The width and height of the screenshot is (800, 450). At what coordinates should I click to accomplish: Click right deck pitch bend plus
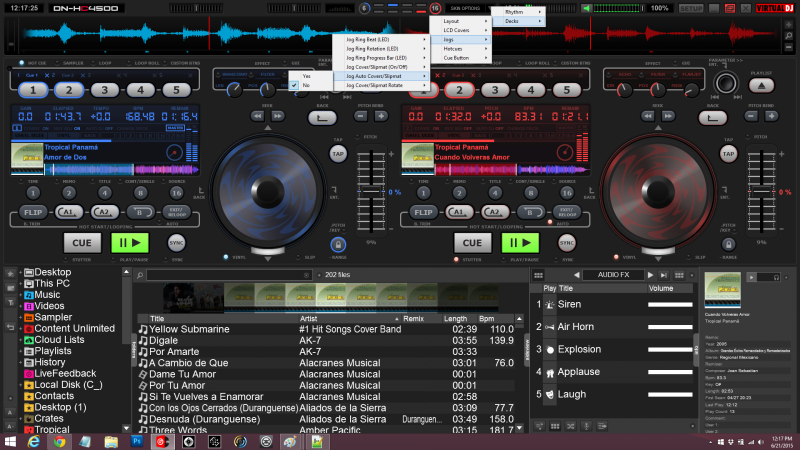(771, 116)
